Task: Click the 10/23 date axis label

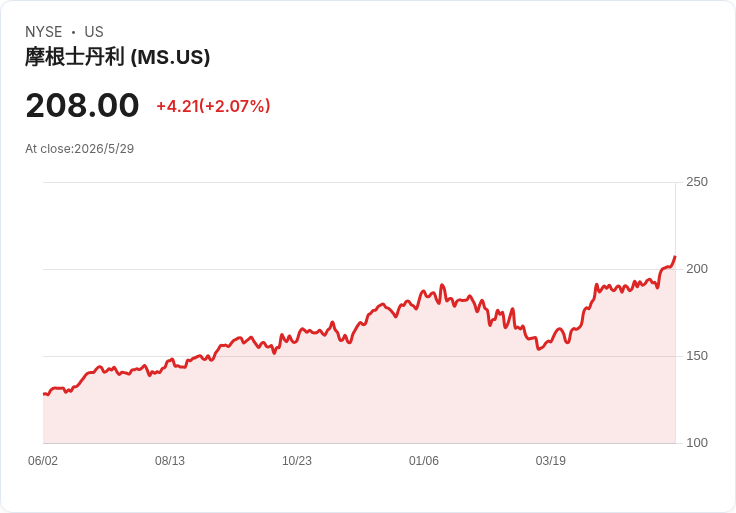Action: click(x=297, y=461)
